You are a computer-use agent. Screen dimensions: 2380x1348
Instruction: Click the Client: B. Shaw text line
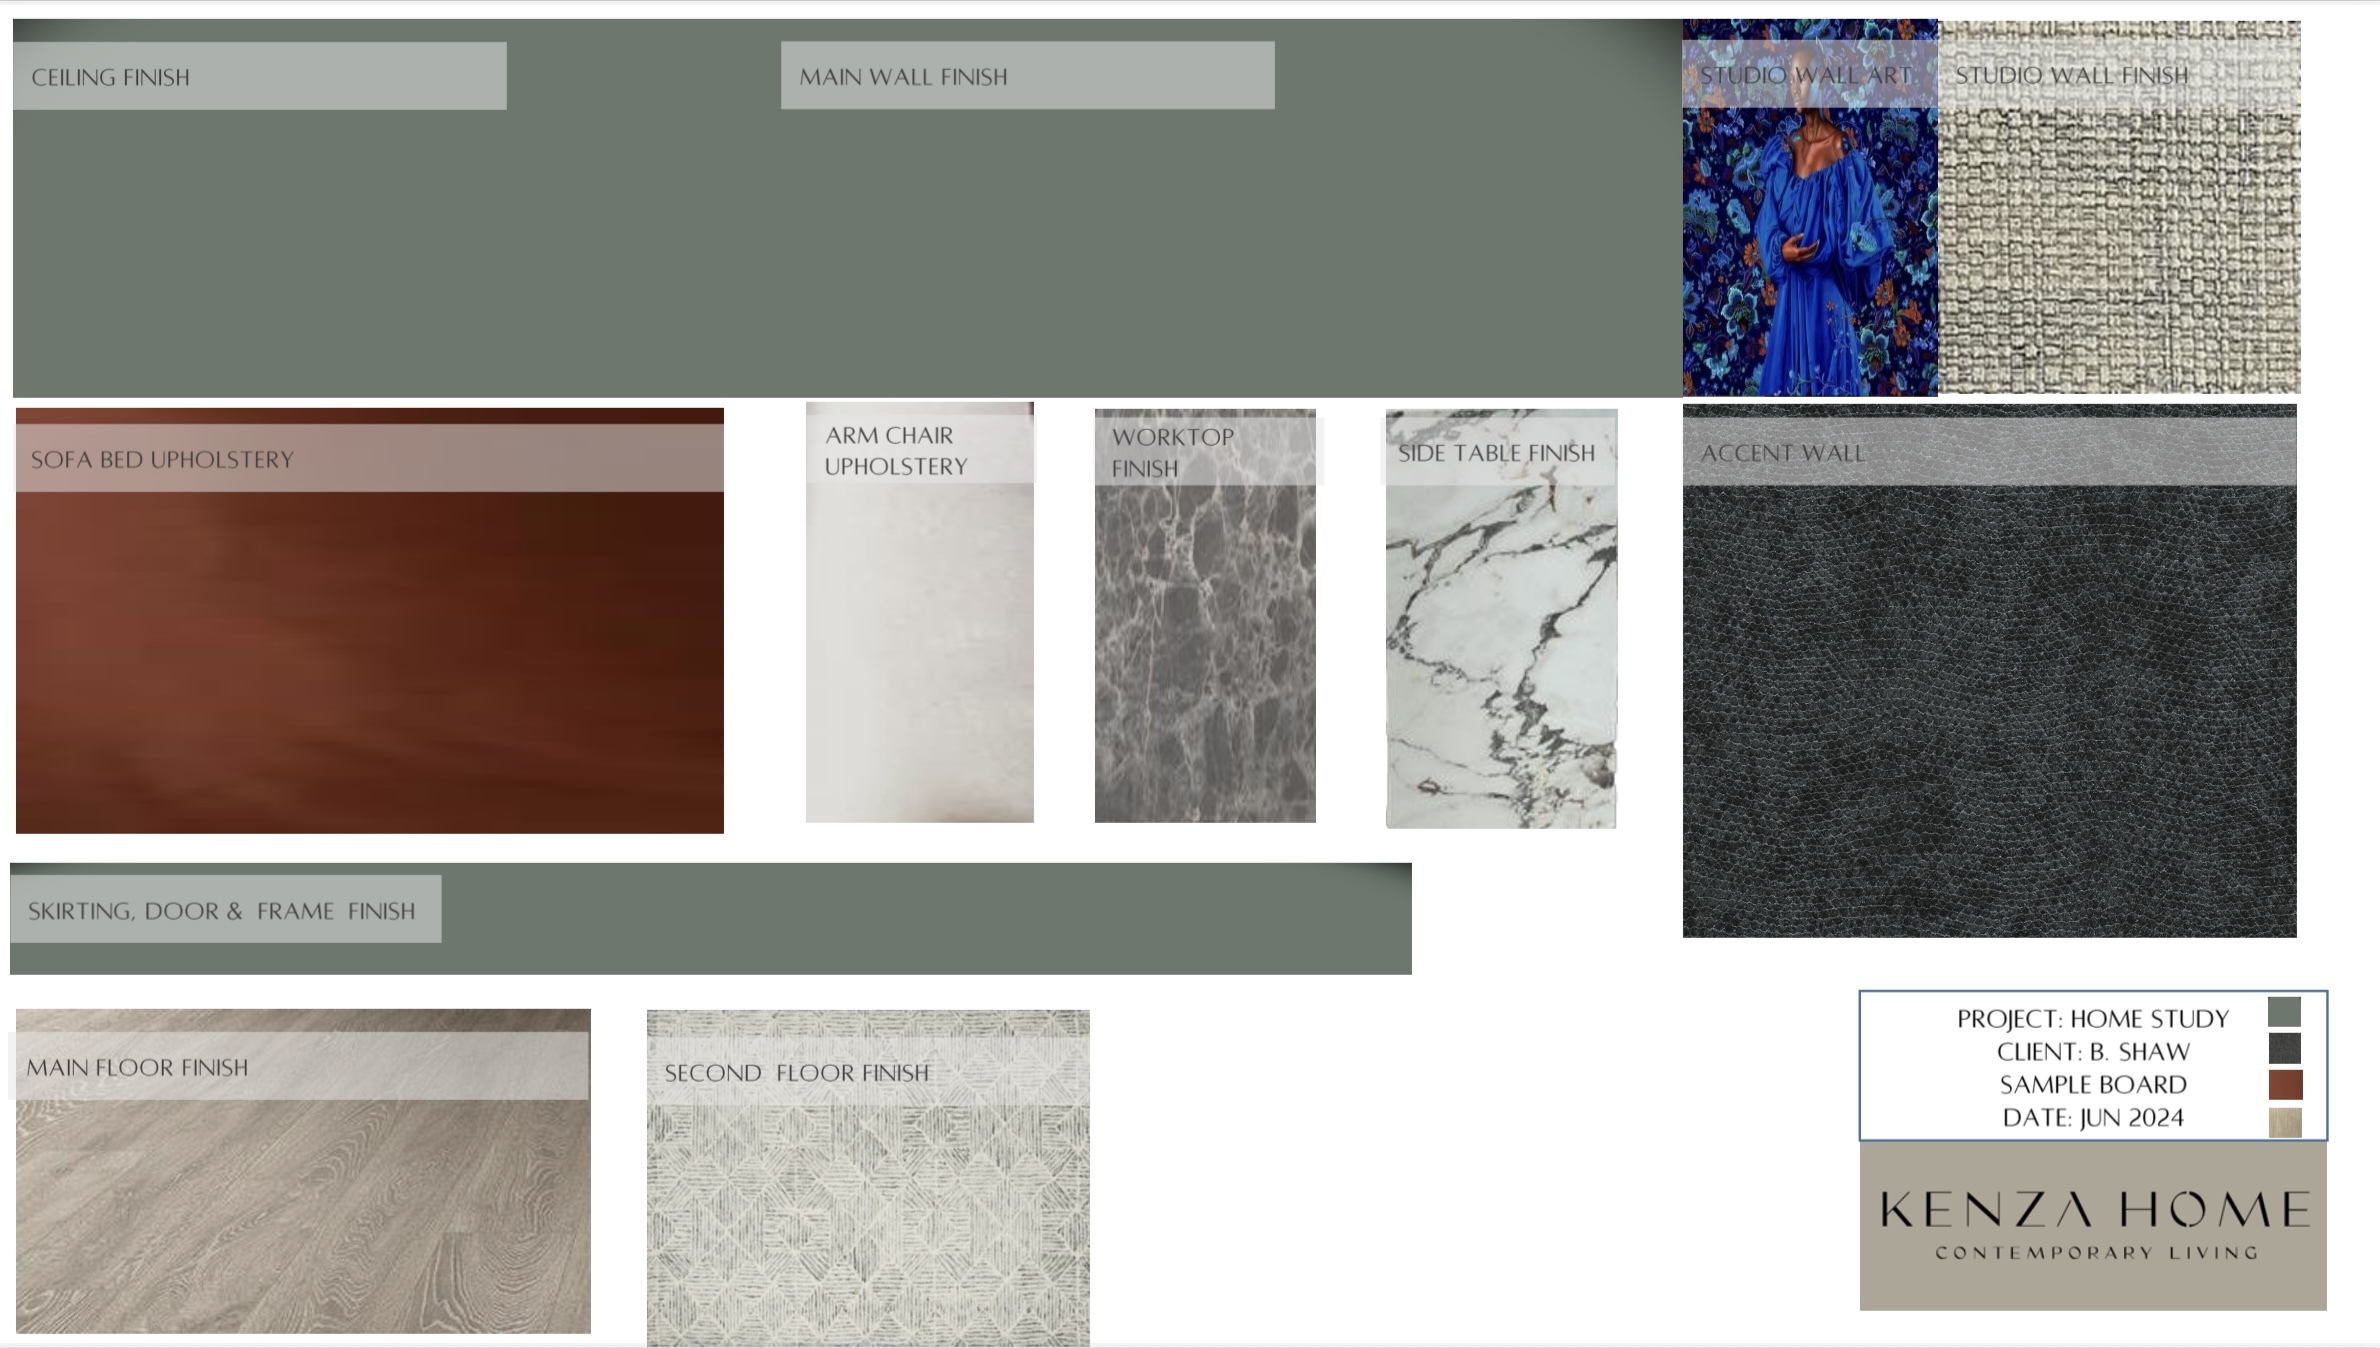(2092, 1052)
